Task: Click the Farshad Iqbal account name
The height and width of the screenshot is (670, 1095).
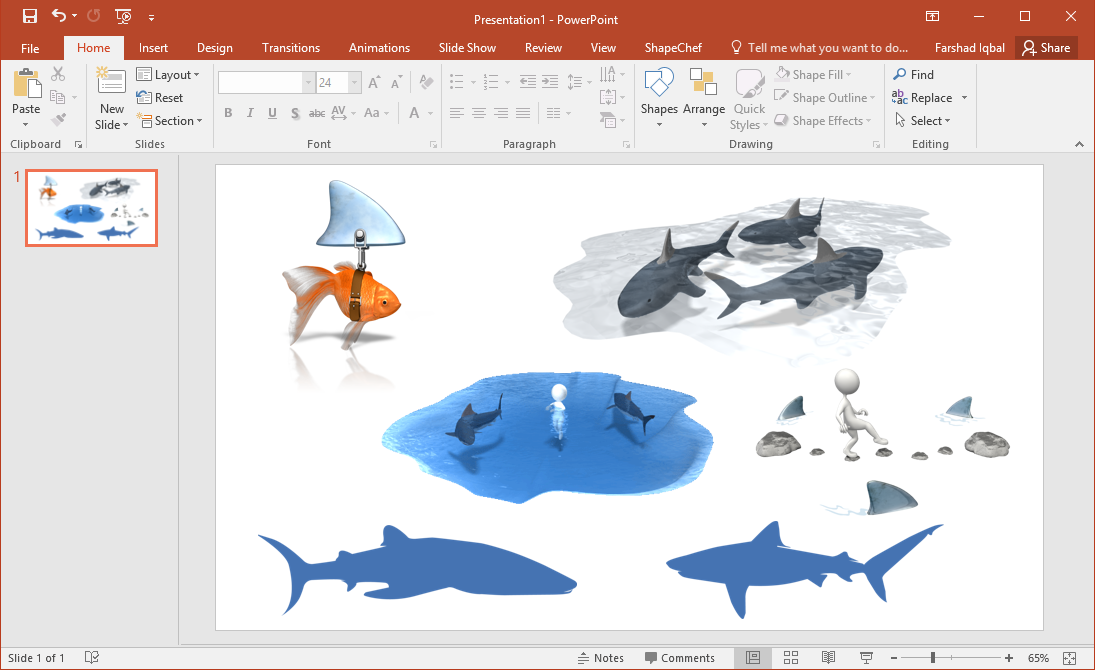Action: tap(969, 48)
